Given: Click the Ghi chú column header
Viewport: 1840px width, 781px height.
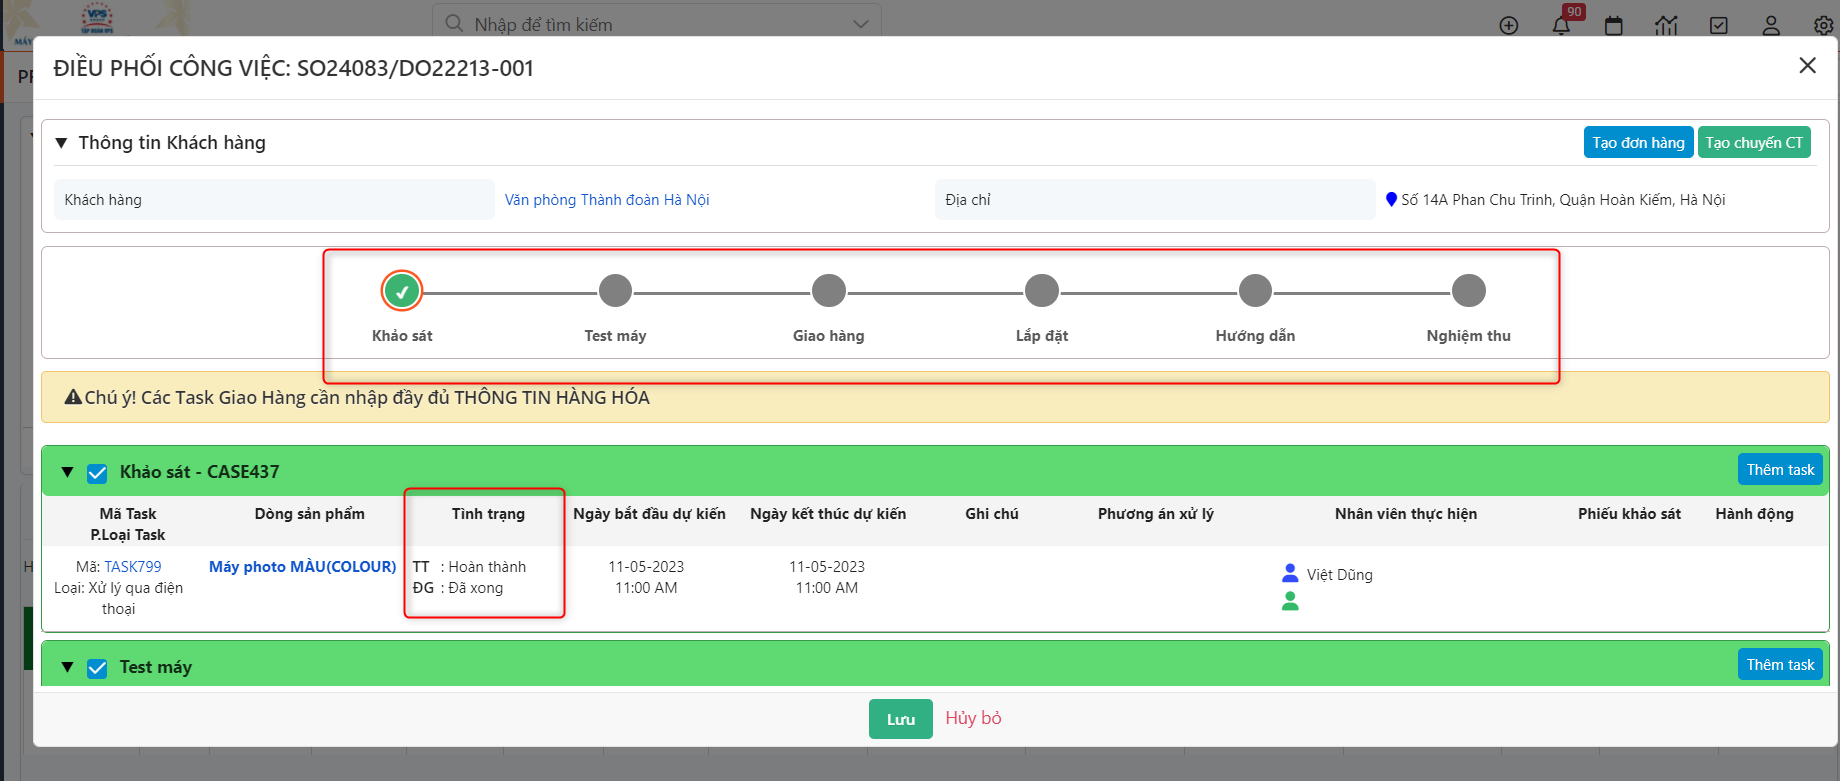Looking at the screenshot, I should pos(992,513).
